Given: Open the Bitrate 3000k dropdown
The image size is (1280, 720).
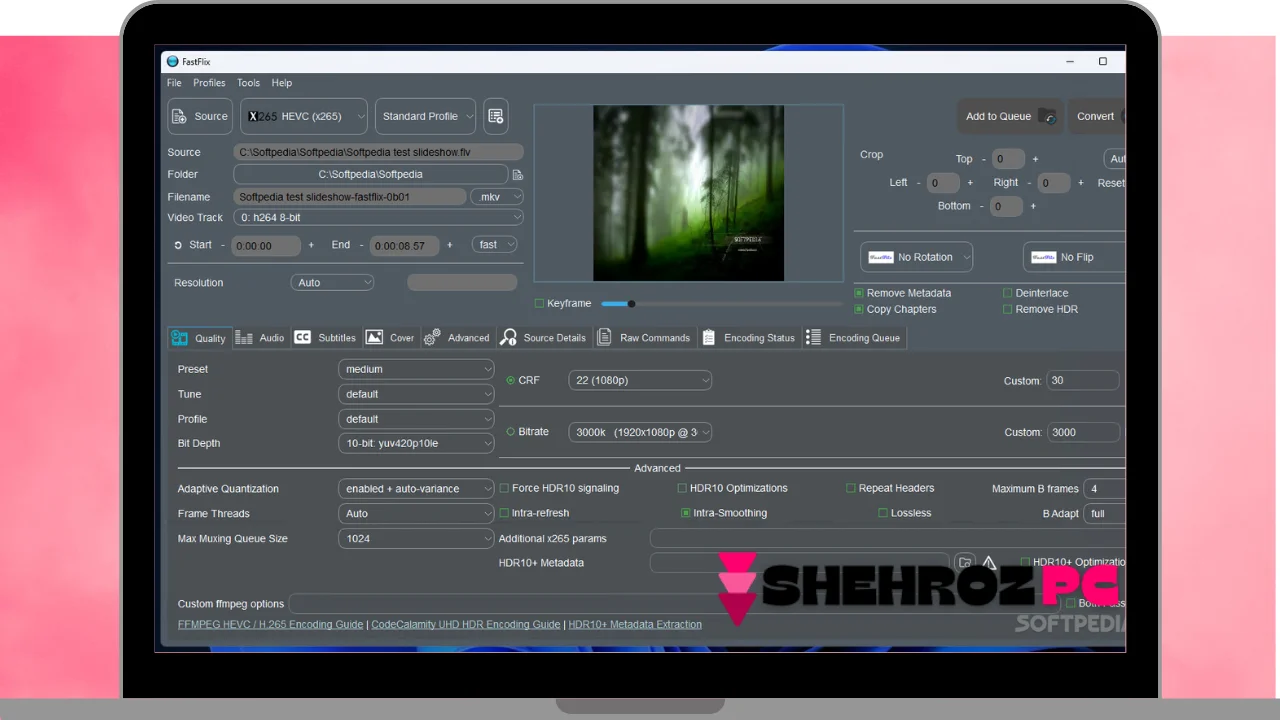Looking at the screenshot, I should pos(640,432).
